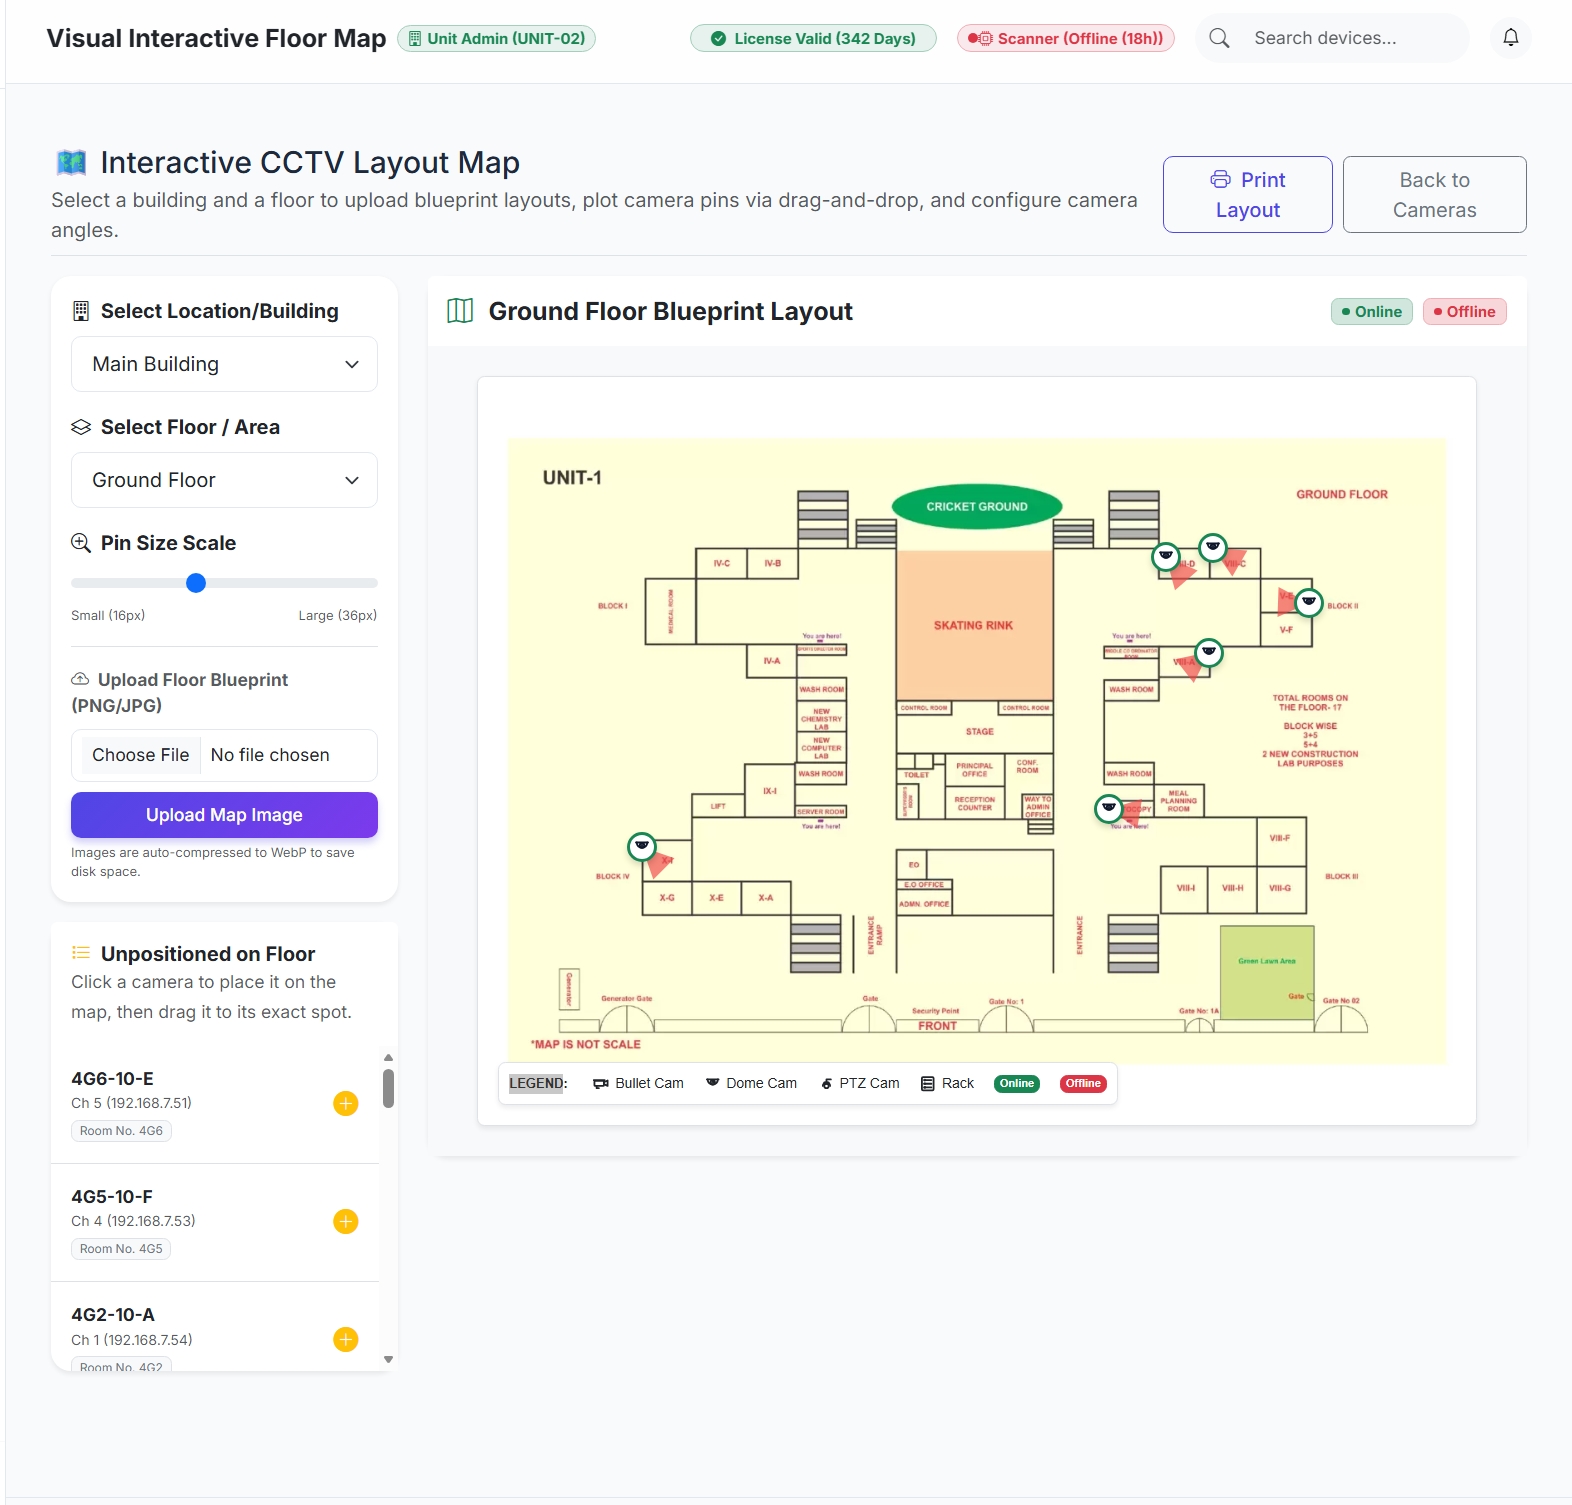Click the dome camera pin in room VIII-A
This screenshot has width=1572, height=1505.
pos(1209,653)
